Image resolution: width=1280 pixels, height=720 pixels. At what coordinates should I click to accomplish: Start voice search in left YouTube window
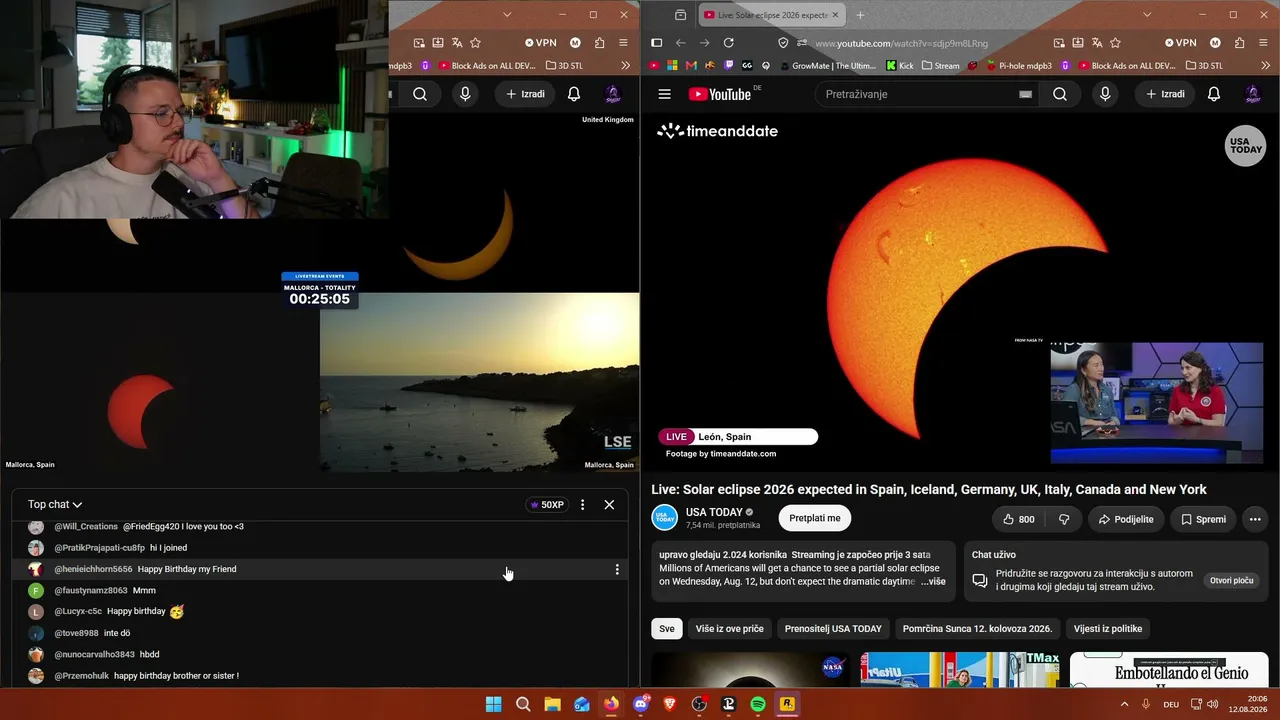pos(465,94)
